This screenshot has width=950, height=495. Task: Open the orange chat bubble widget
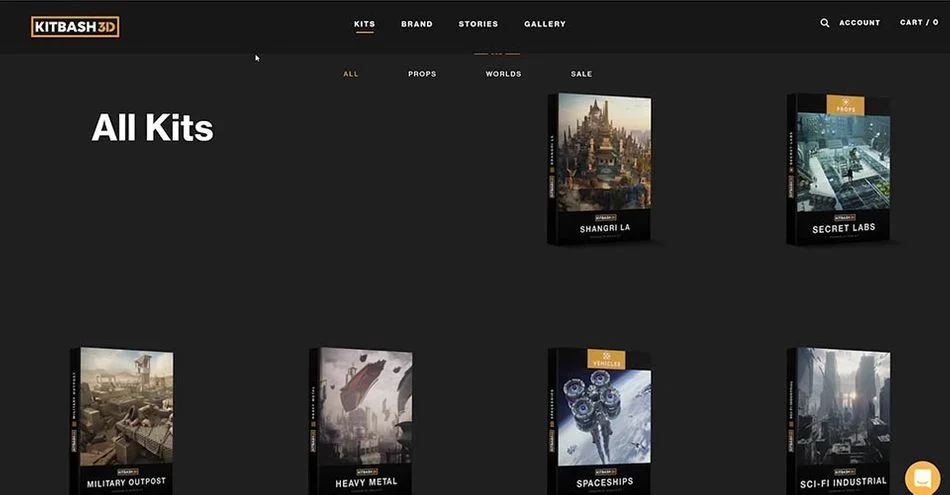923,479
